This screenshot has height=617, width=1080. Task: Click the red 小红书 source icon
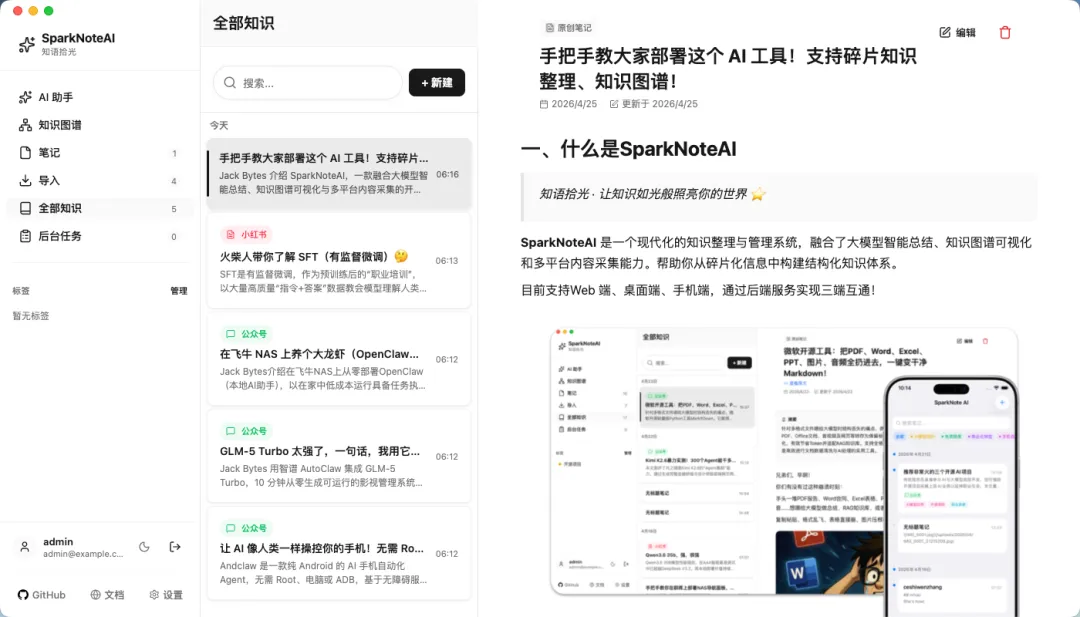click(231, 235)
